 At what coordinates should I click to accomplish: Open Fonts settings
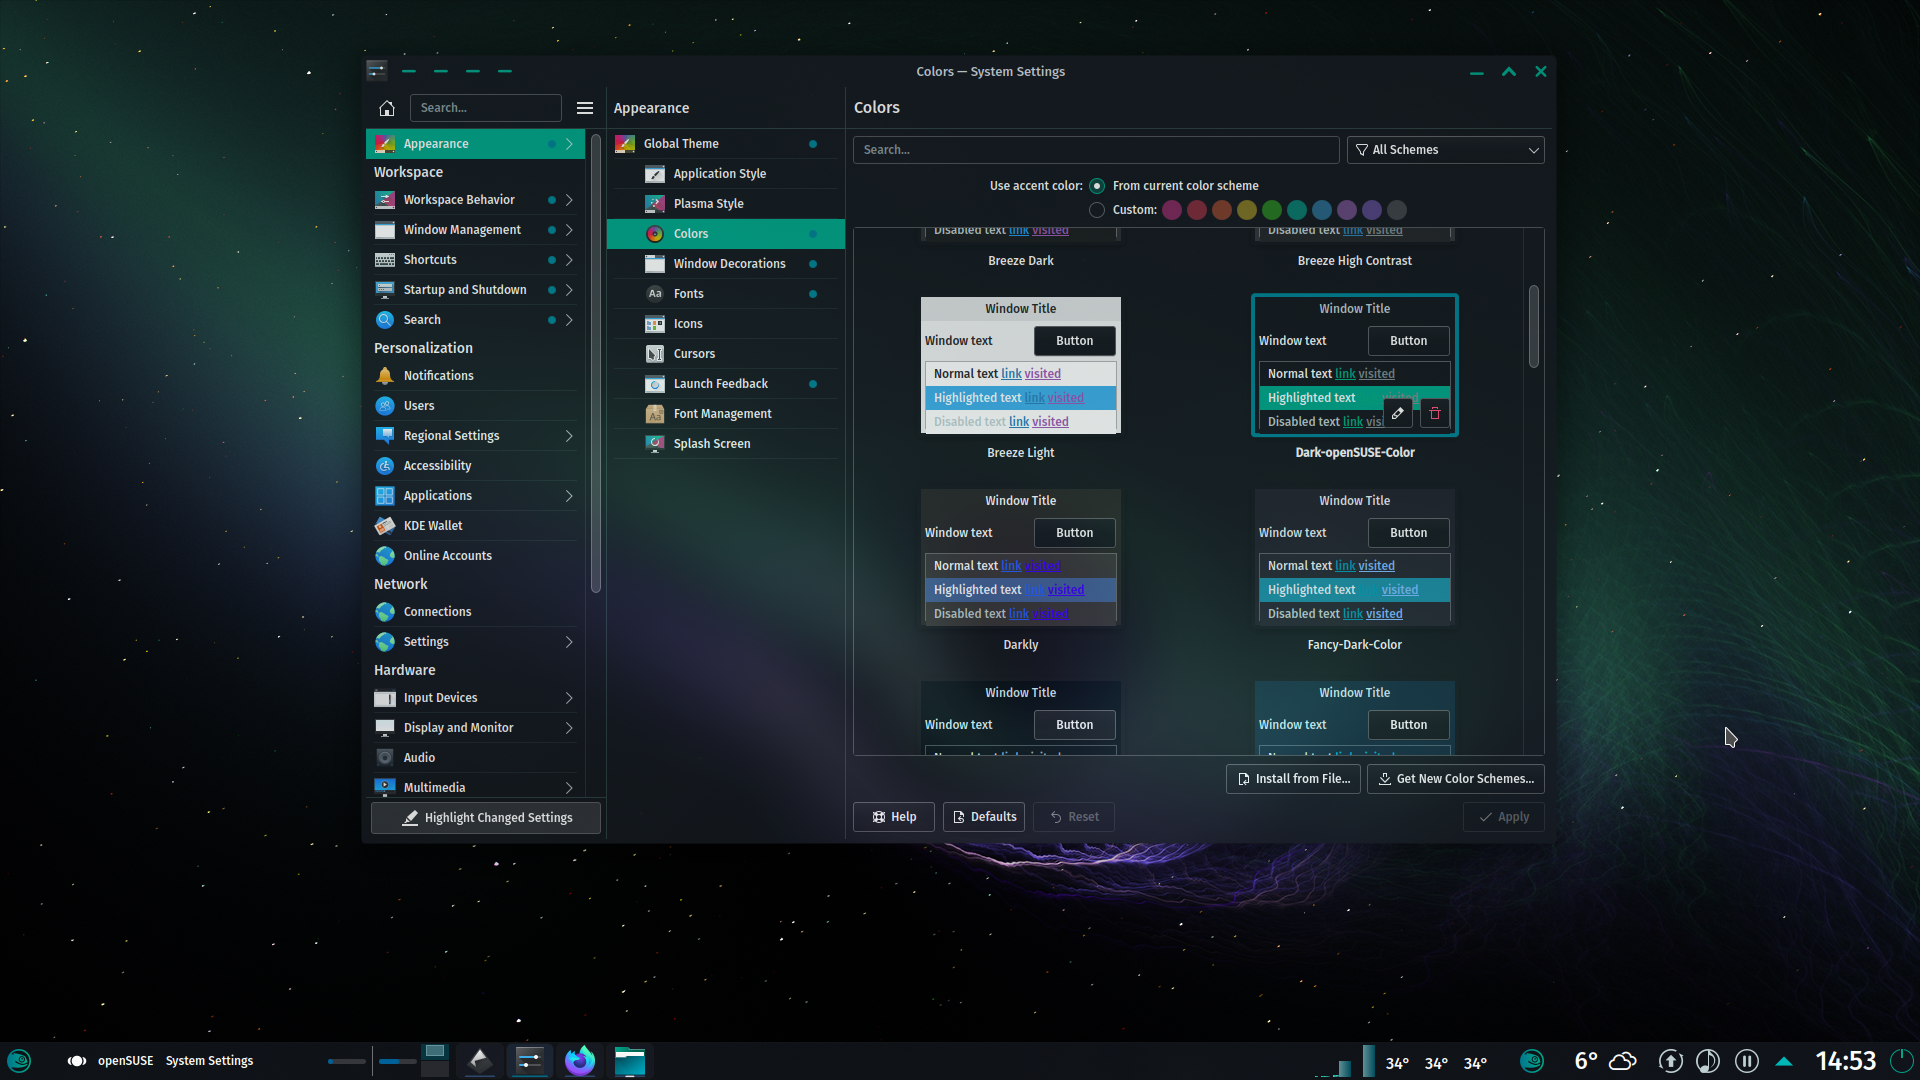pos(725,294)
